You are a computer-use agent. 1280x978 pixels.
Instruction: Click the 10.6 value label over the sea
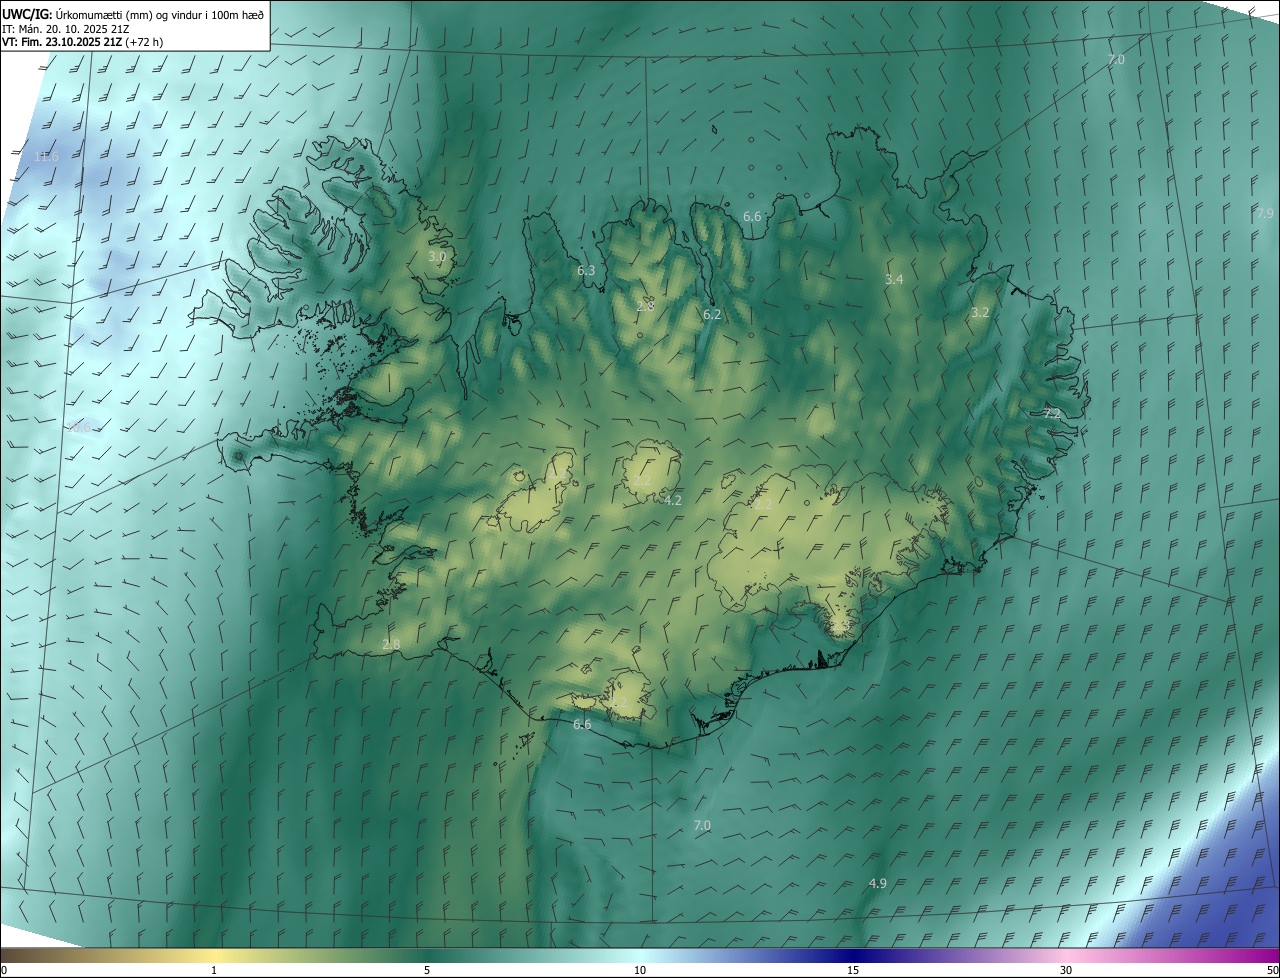pyautogui.click(x=79, y=427)
